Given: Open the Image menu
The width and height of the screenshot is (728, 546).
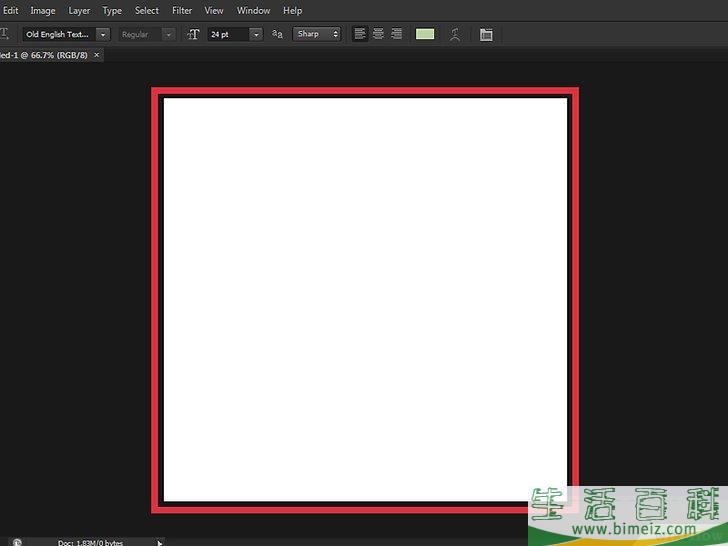Looking at the screenshot, I should pyautogui.click(x=43, y=10).
